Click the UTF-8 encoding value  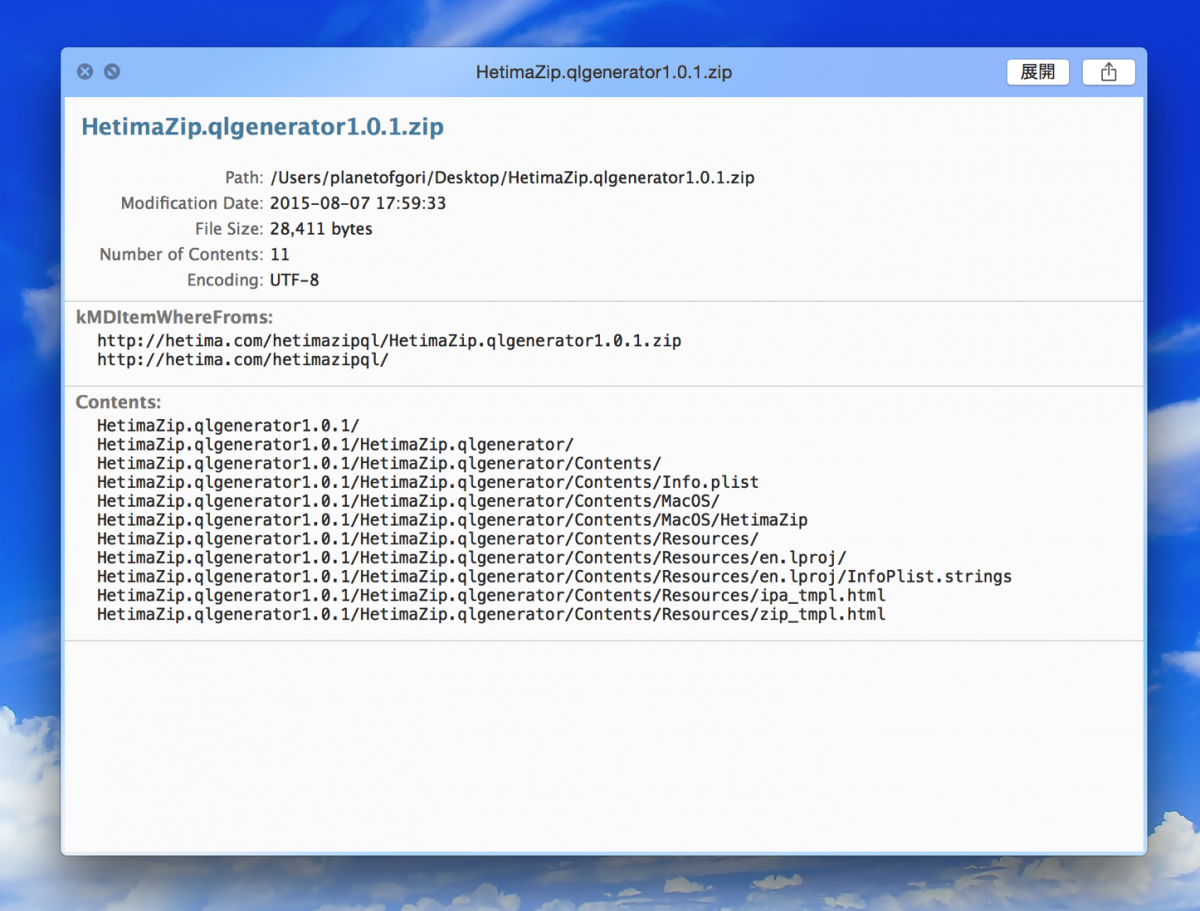tap(295, 280)
